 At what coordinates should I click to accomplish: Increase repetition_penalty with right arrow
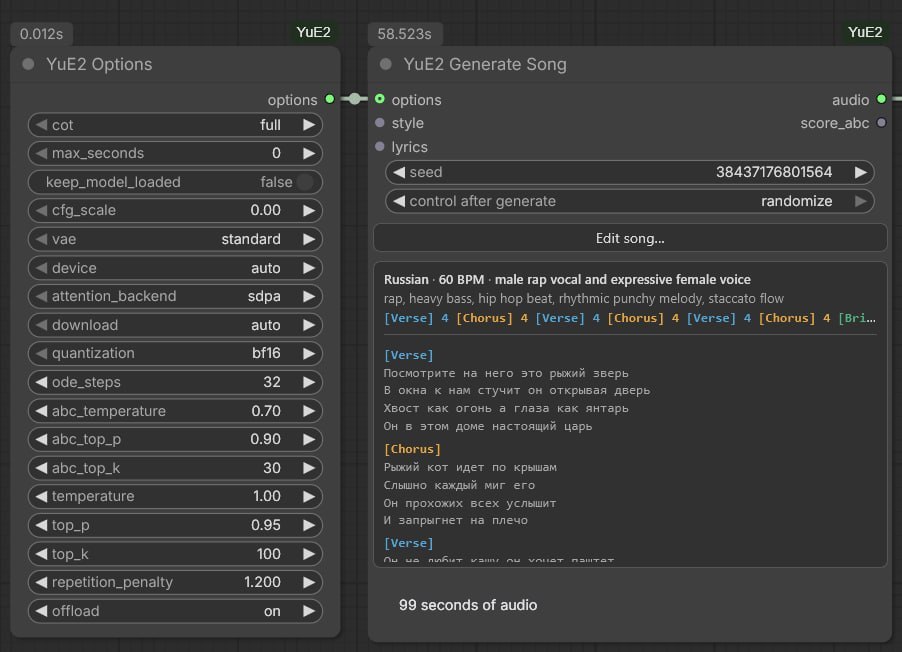click(x=309, y=582)
